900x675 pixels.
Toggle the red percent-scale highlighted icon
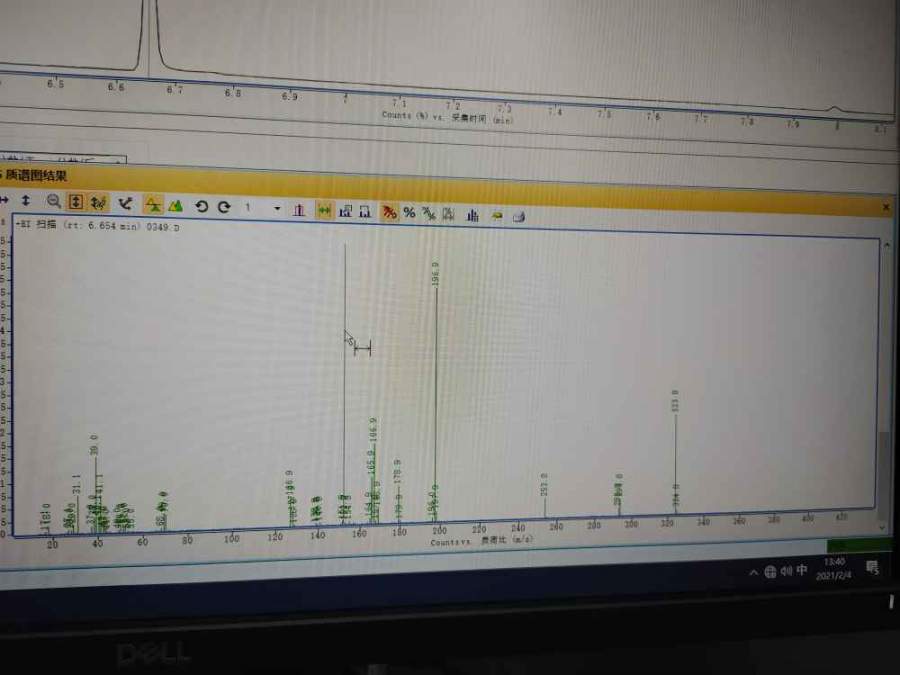pos(390,212)
